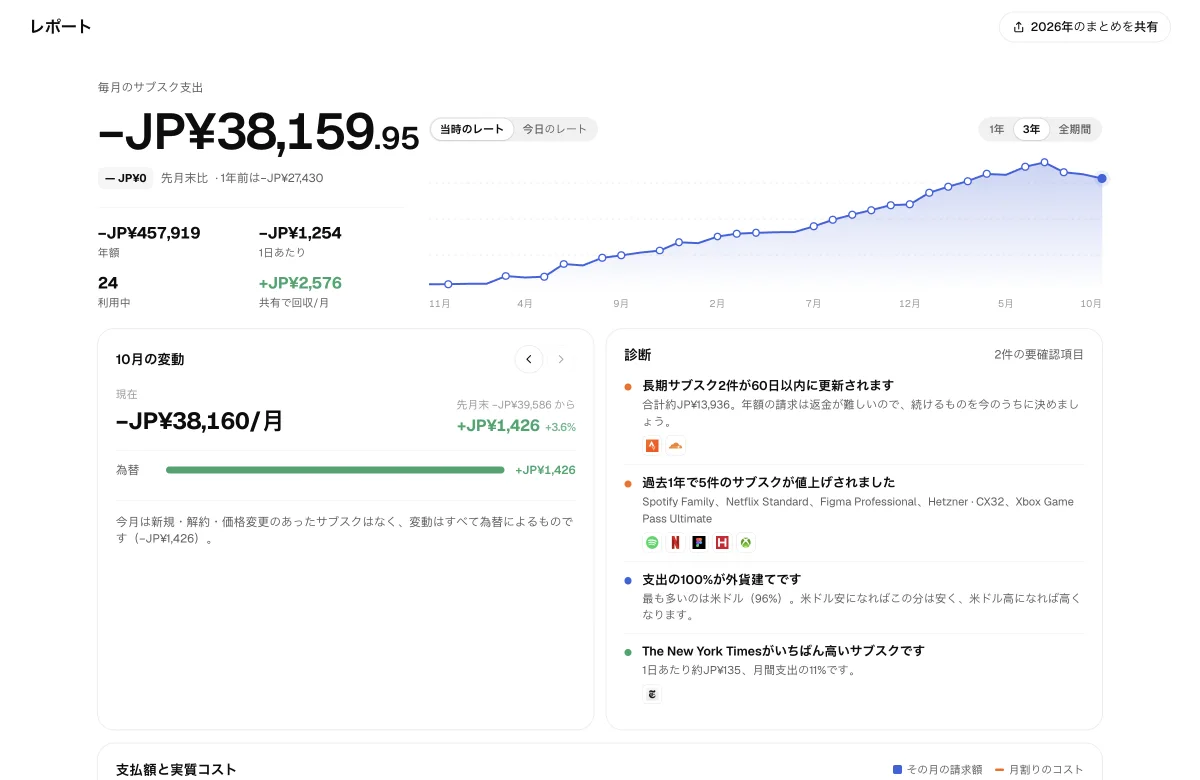This screenshot has height=780, width=1200.
Task: Go to the previous month in 10月の変動
Action: coord(529,359)
